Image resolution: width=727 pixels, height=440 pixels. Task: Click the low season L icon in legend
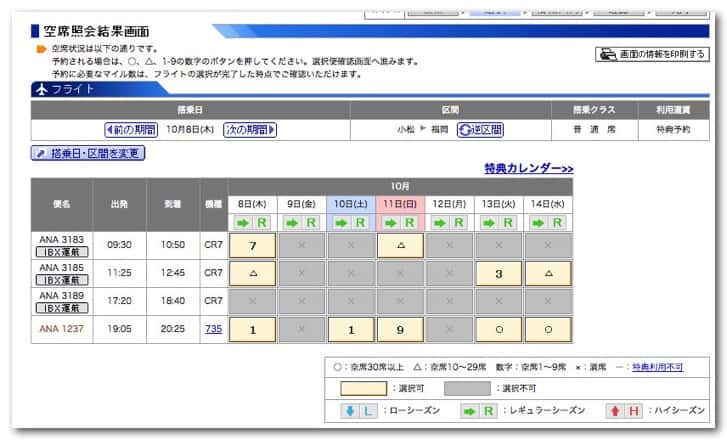coord(359,411)
